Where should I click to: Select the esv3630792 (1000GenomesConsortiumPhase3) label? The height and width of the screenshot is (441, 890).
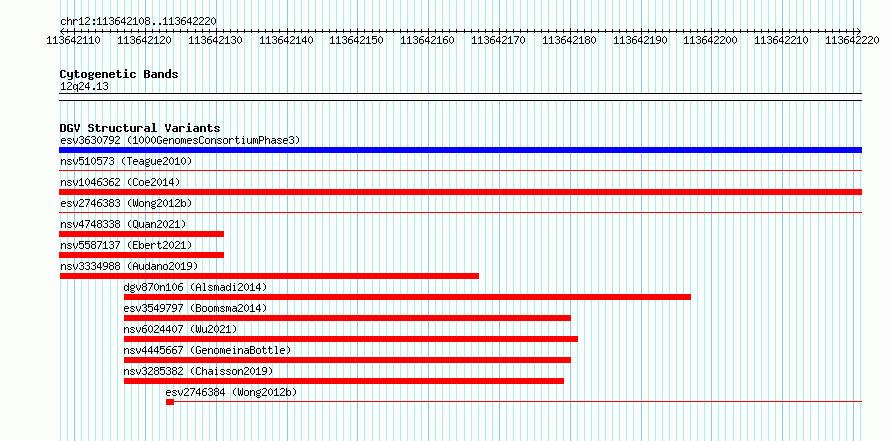point(180,140)
